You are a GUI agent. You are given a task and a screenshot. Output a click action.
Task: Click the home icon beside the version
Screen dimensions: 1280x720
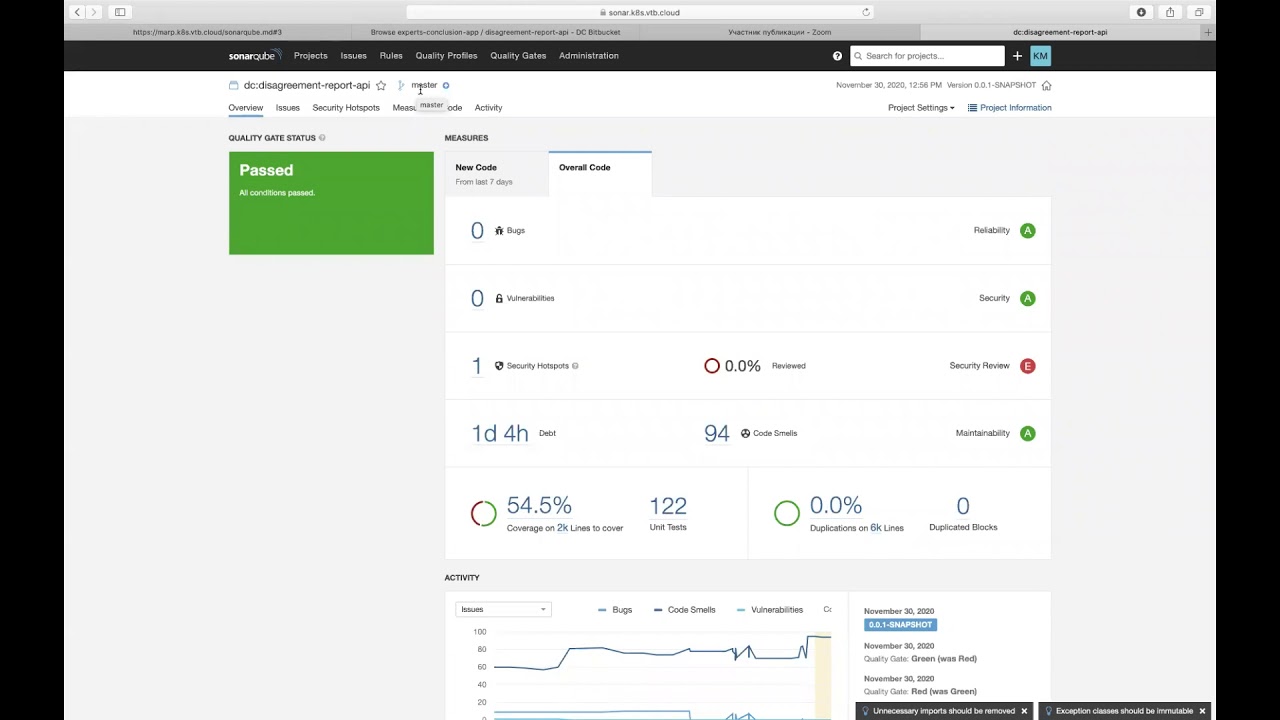tap(1046, 85)
